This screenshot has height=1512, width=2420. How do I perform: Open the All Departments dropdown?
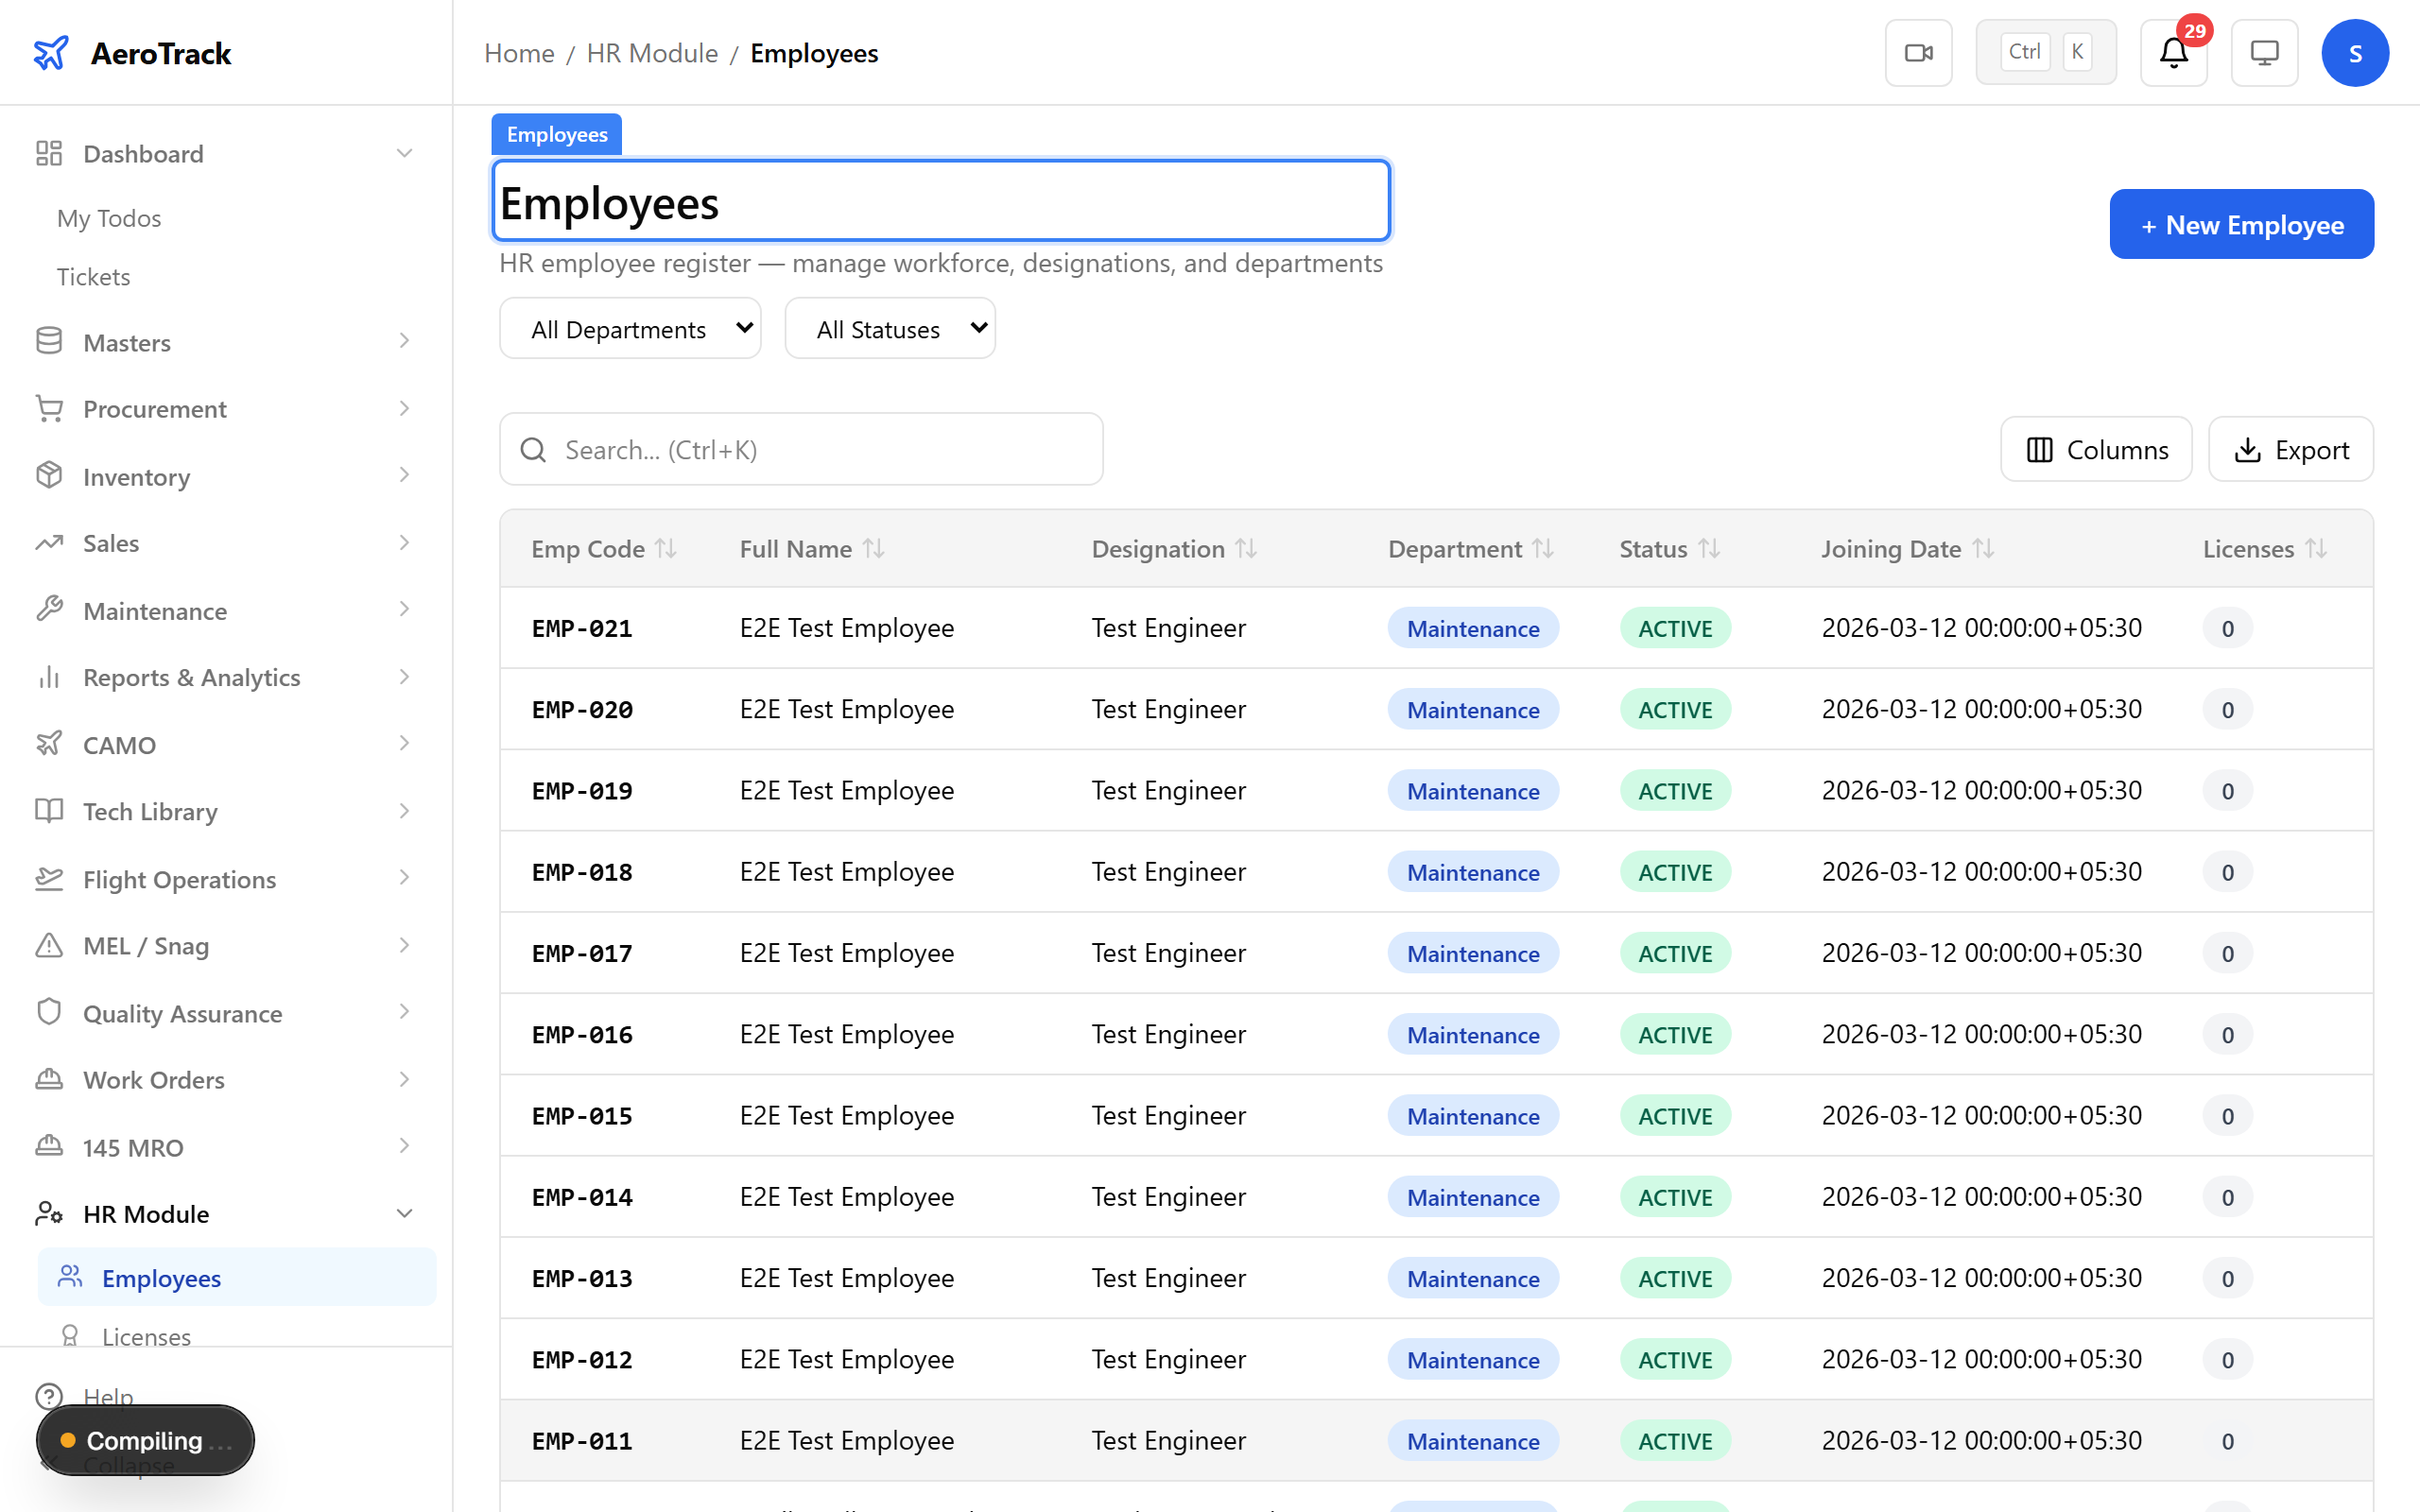click(x=630, y=329)
